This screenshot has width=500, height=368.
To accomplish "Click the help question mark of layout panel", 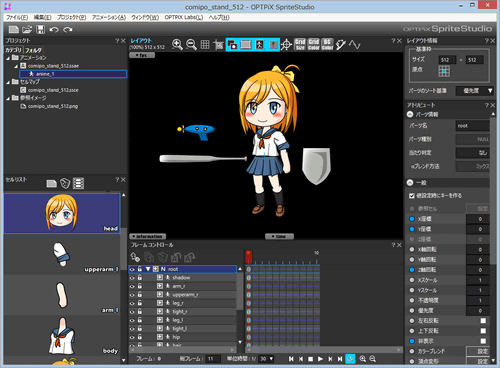I will 393,41.
